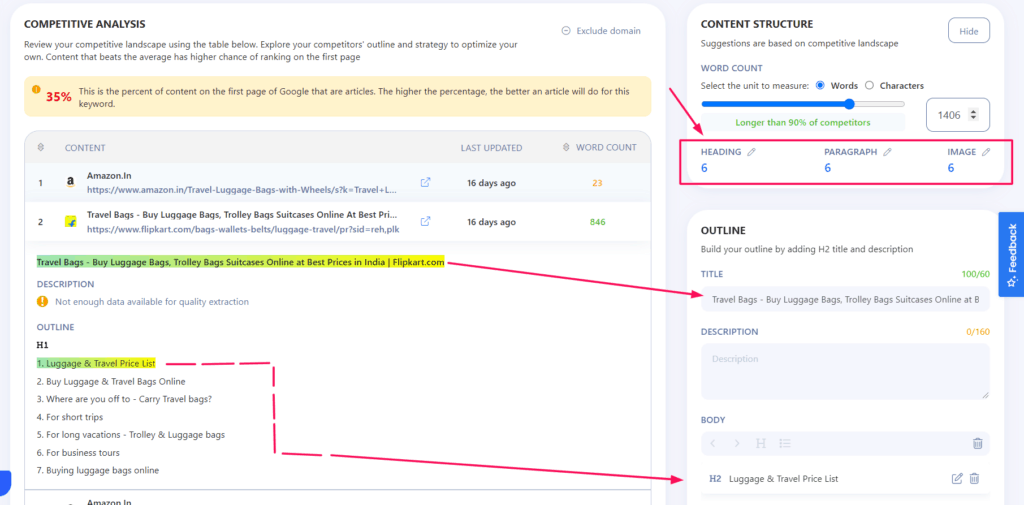Screen dimensions: 1024x505
Task: Click the word count slider handle
Action: [850, 104]
